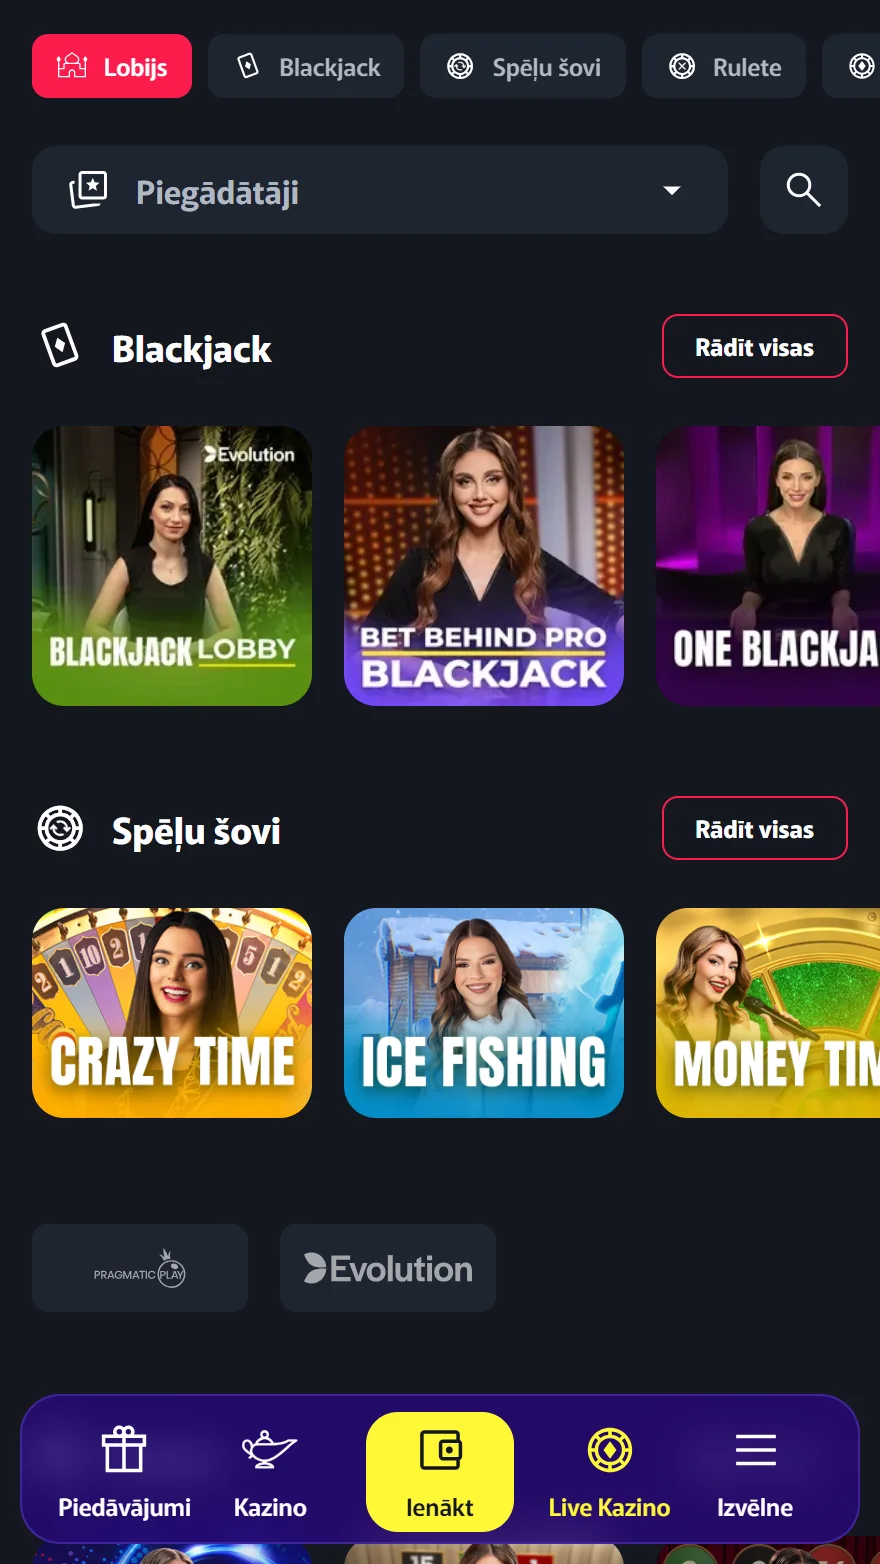880x1564 pixels.
Task: Open the Spēļu šovi category tab
Action: 523,66
